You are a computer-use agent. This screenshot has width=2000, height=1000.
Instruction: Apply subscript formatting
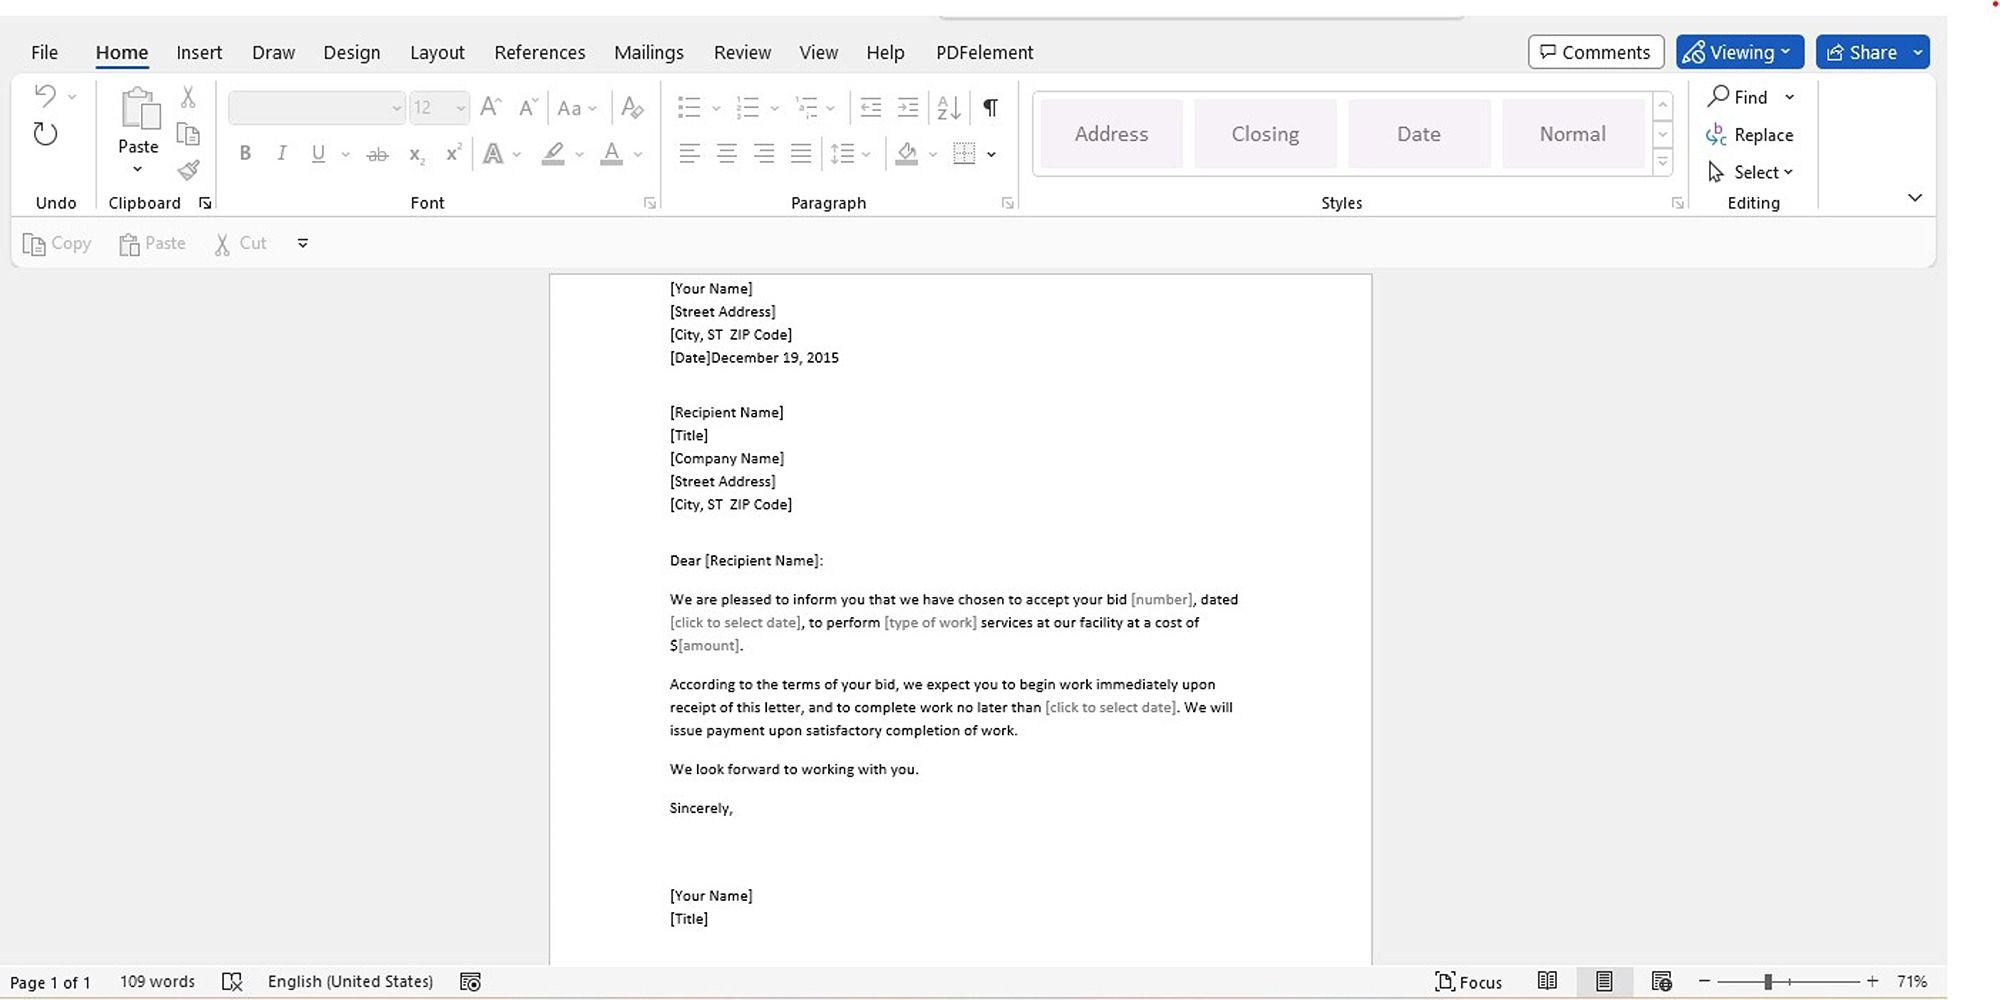click(x=416, y=154)
